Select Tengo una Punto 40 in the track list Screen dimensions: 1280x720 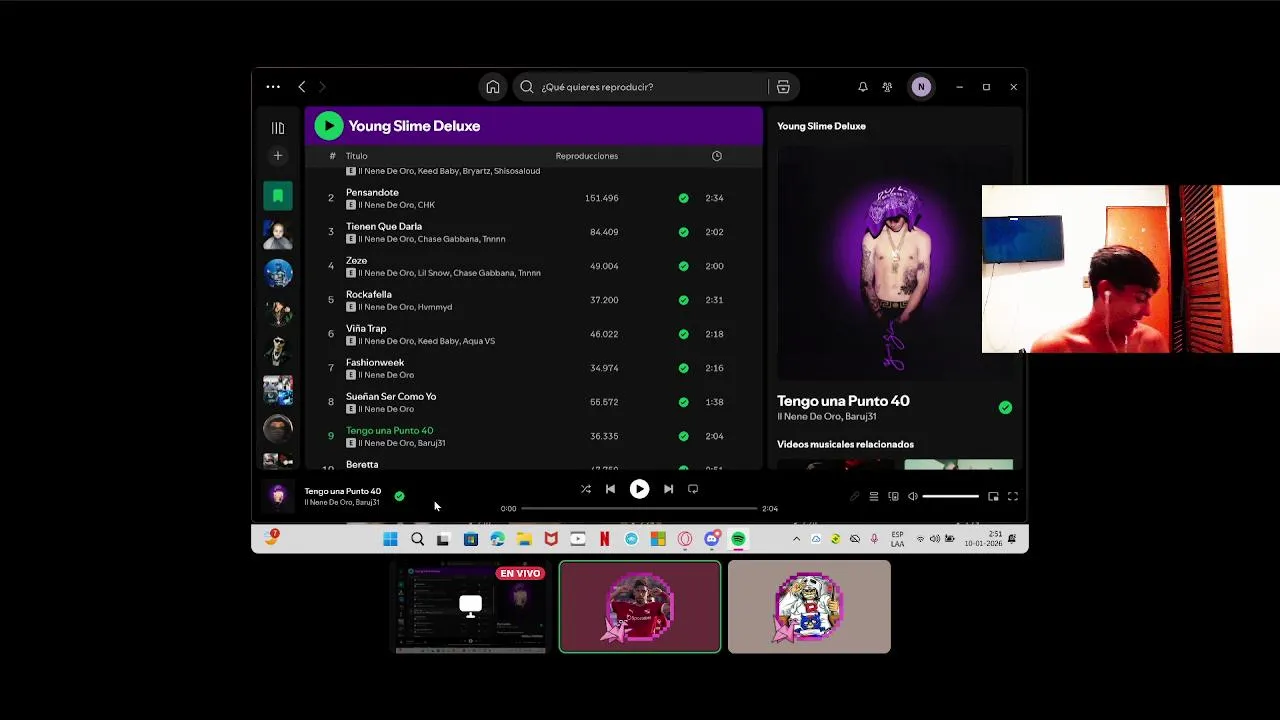(x=390, y=430)
